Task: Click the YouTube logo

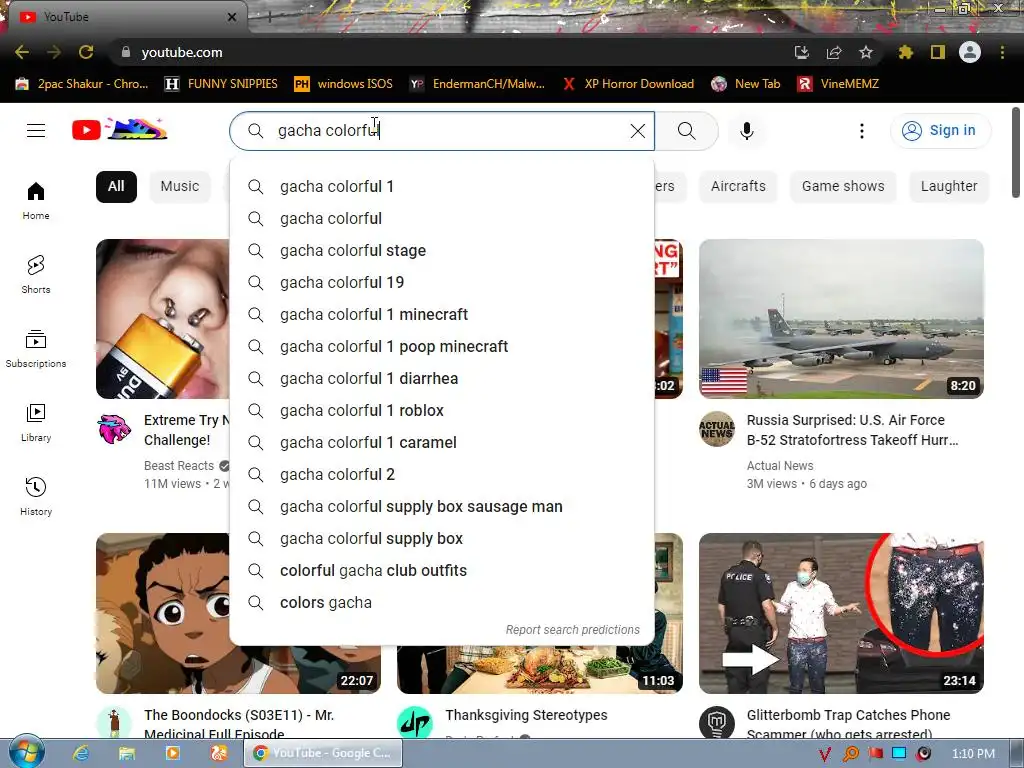Action: coord(119,129)
